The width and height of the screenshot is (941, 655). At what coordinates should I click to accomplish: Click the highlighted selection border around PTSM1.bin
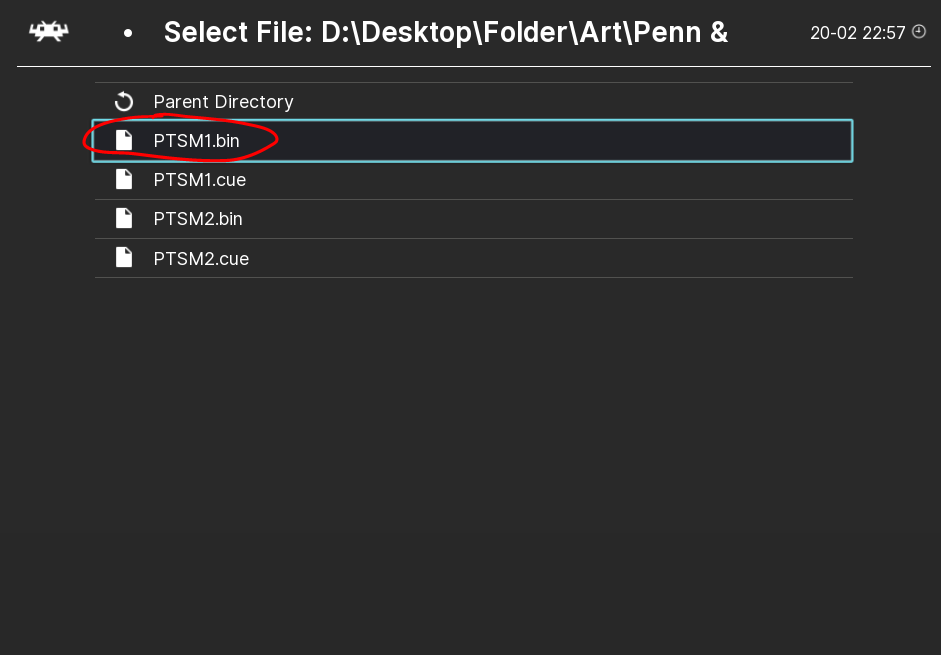470,123
